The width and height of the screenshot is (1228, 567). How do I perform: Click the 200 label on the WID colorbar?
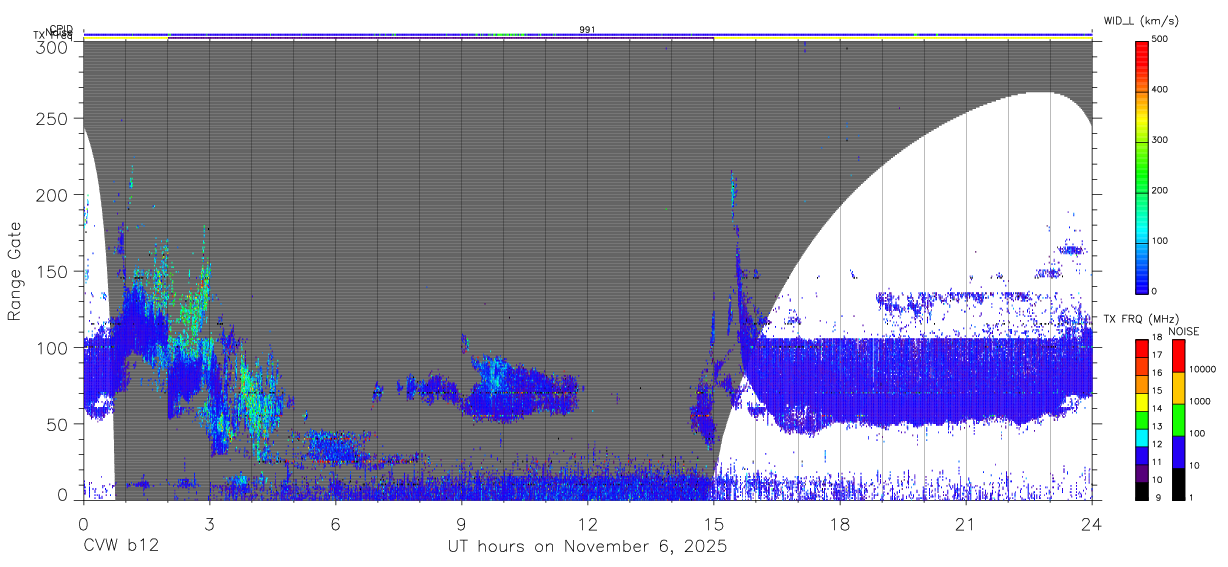click(1160, 190)
